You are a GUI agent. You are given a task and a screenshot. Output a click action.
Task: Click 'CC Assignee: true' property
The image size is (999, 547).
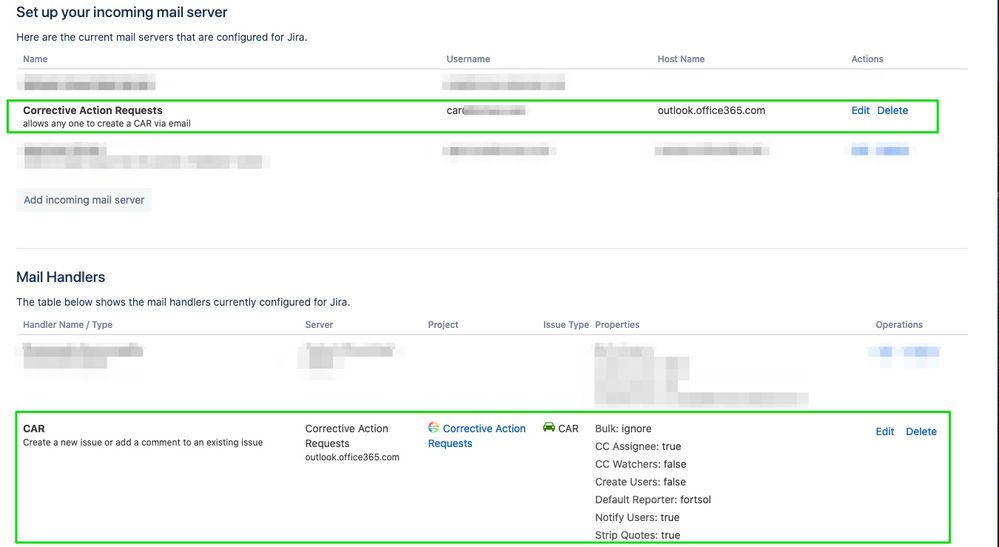click(638, 446)
